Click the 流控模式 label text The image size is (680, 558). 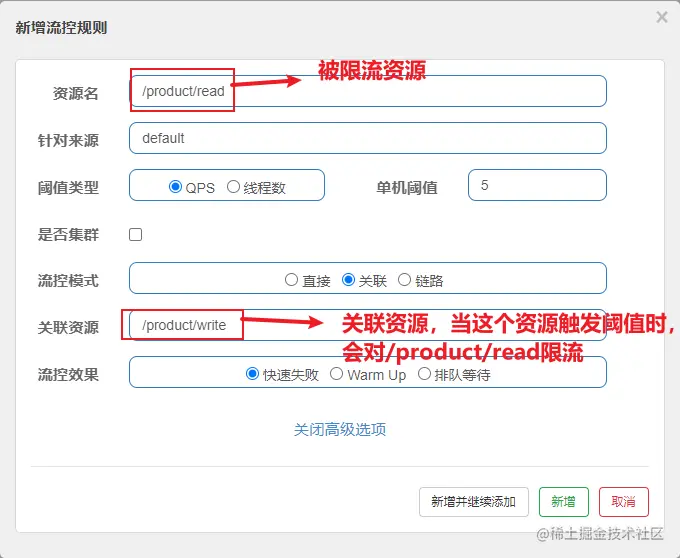click(68, 281)
